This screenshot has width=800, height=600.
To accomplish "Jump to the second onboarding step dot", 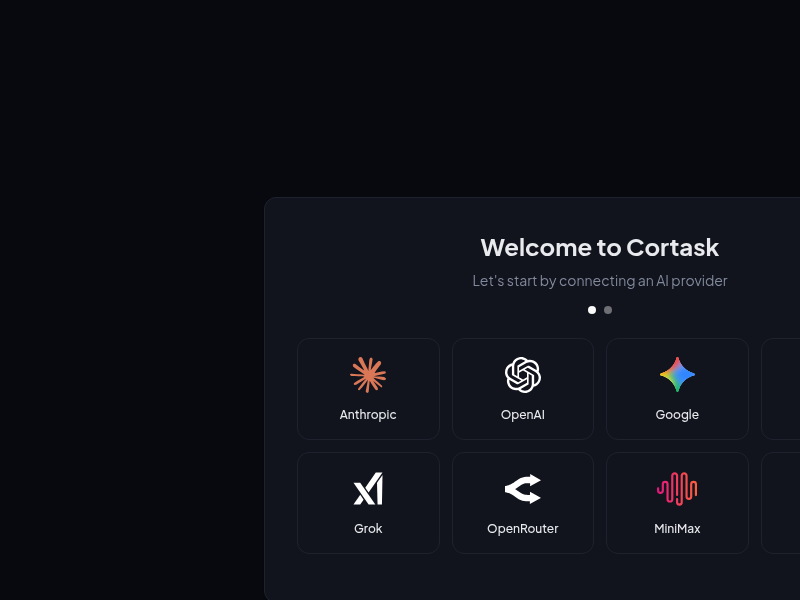I will coord(608,310).
